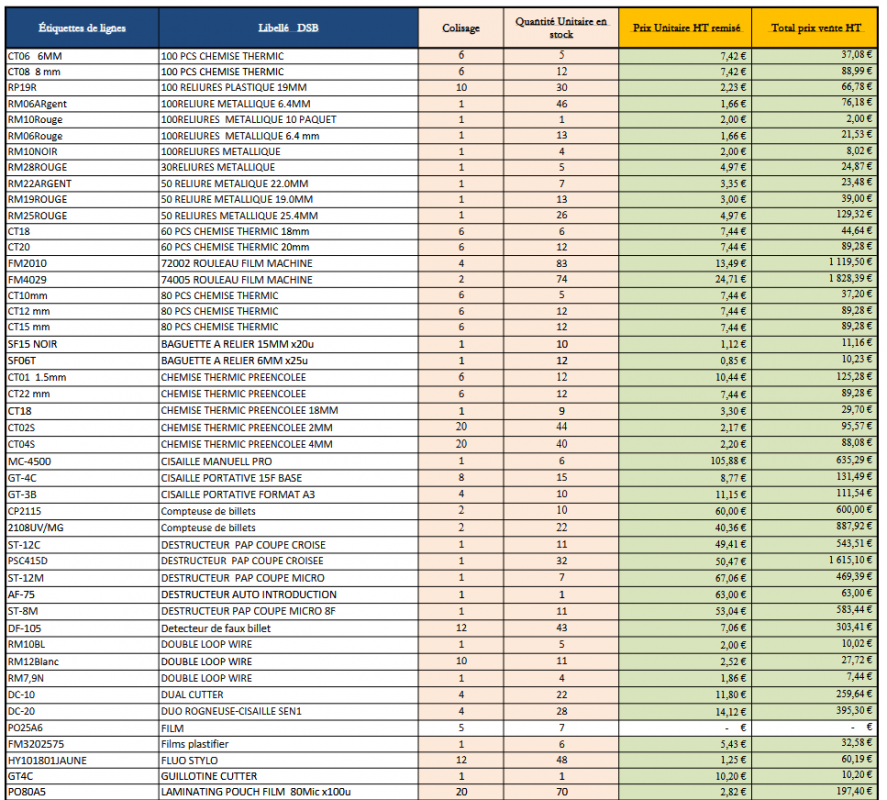Click the Libellé DSB header cell
Screen dimensions: 887x800
[x=289, y=28]
